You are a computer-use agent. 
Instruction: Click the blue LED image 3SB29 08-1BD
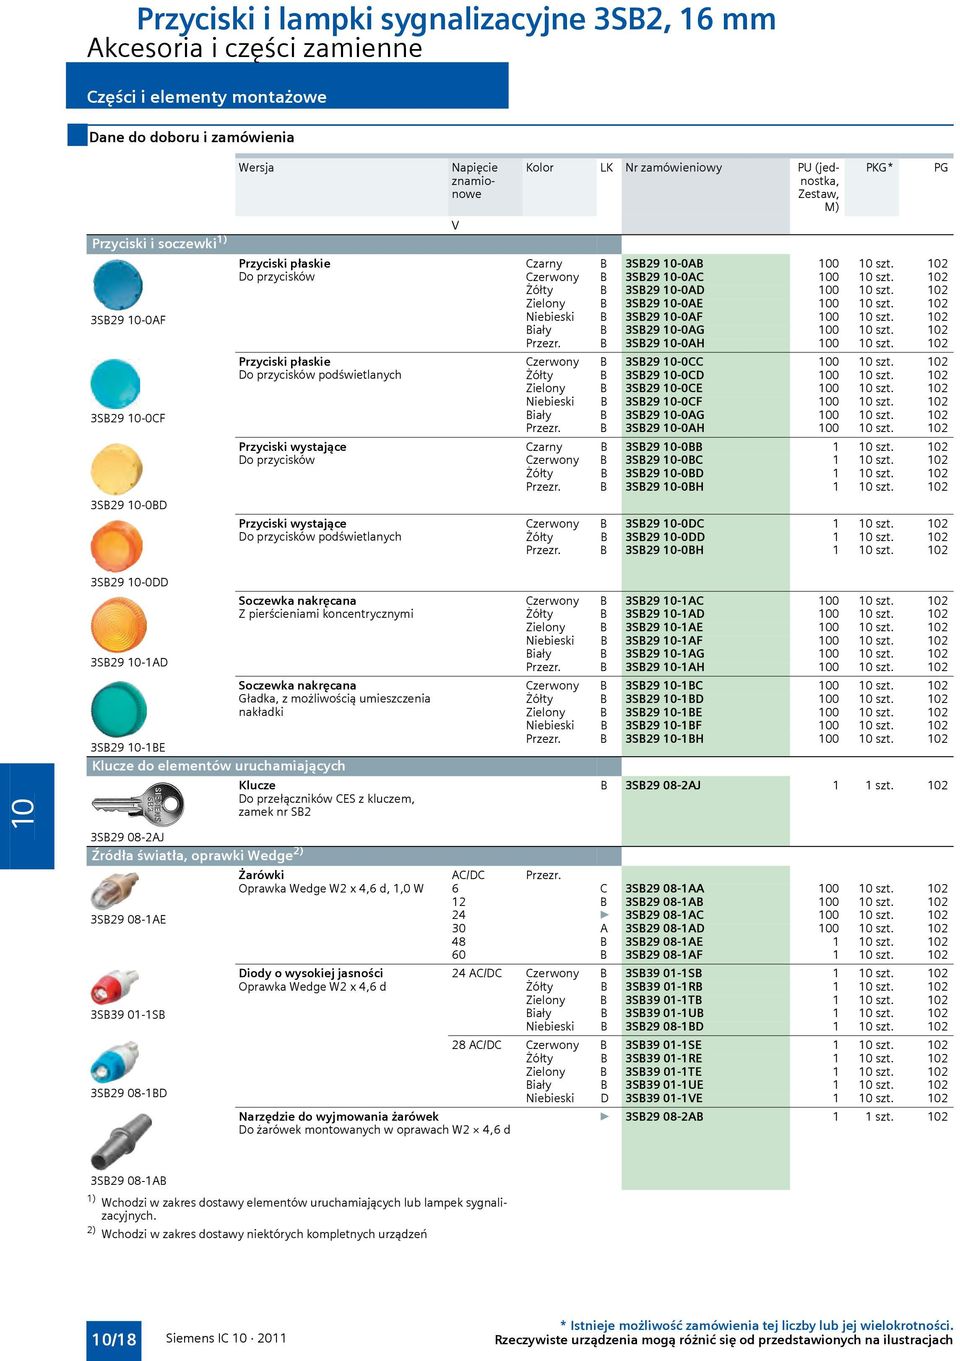[x=114, y=1061]
